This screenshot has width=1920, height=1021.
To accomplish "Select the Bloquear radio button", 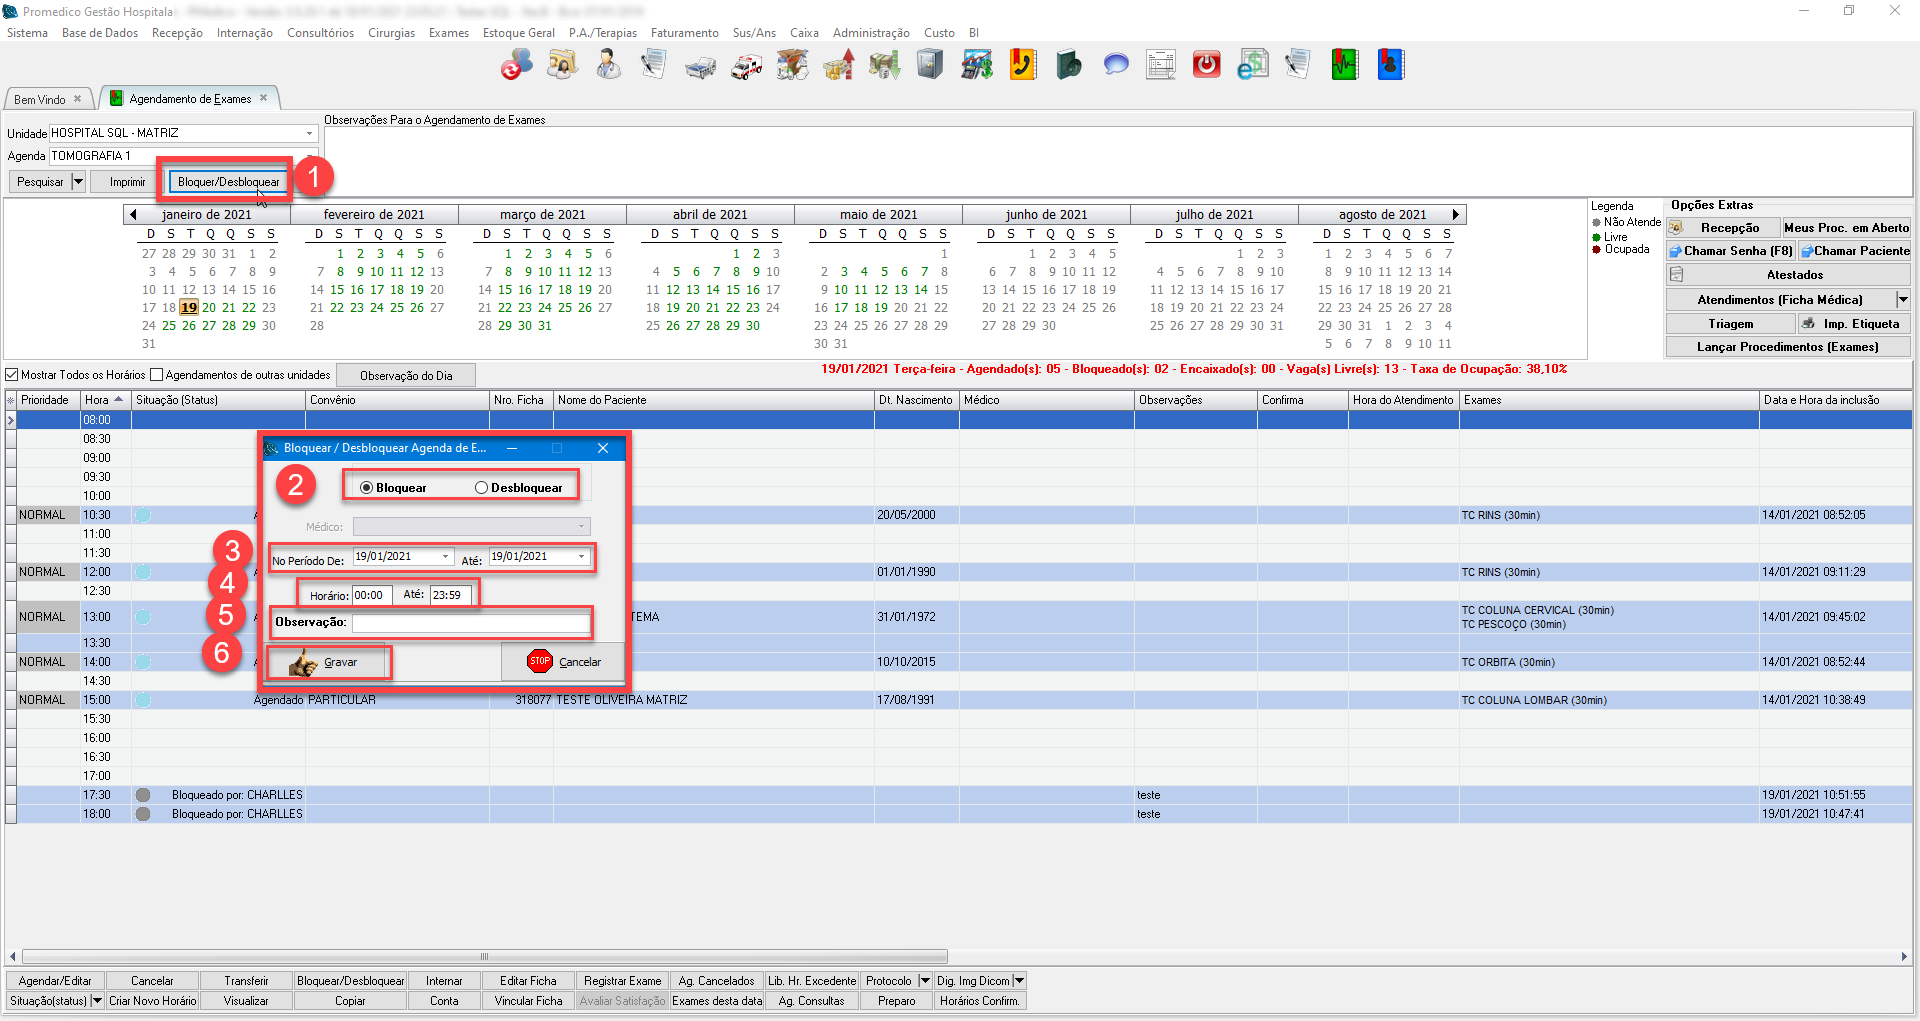I will point(367,488).
